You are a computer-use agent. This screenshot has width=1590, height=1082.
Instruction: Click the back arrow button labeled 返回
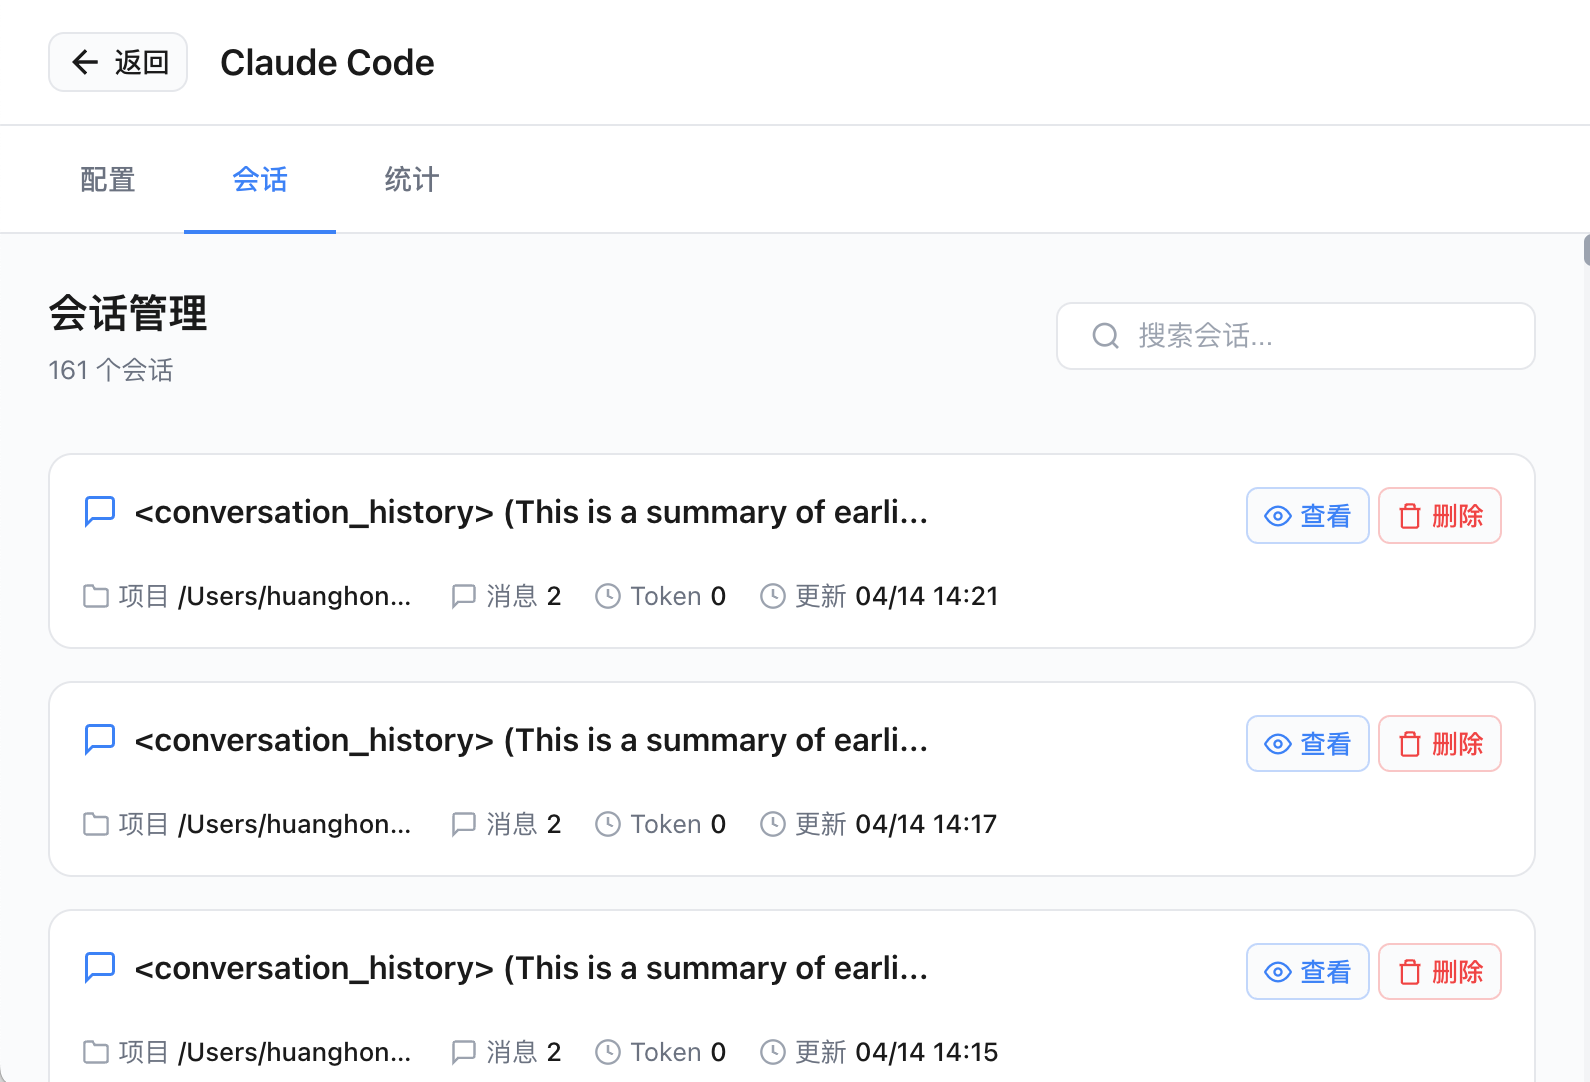(x=118, y=62)
